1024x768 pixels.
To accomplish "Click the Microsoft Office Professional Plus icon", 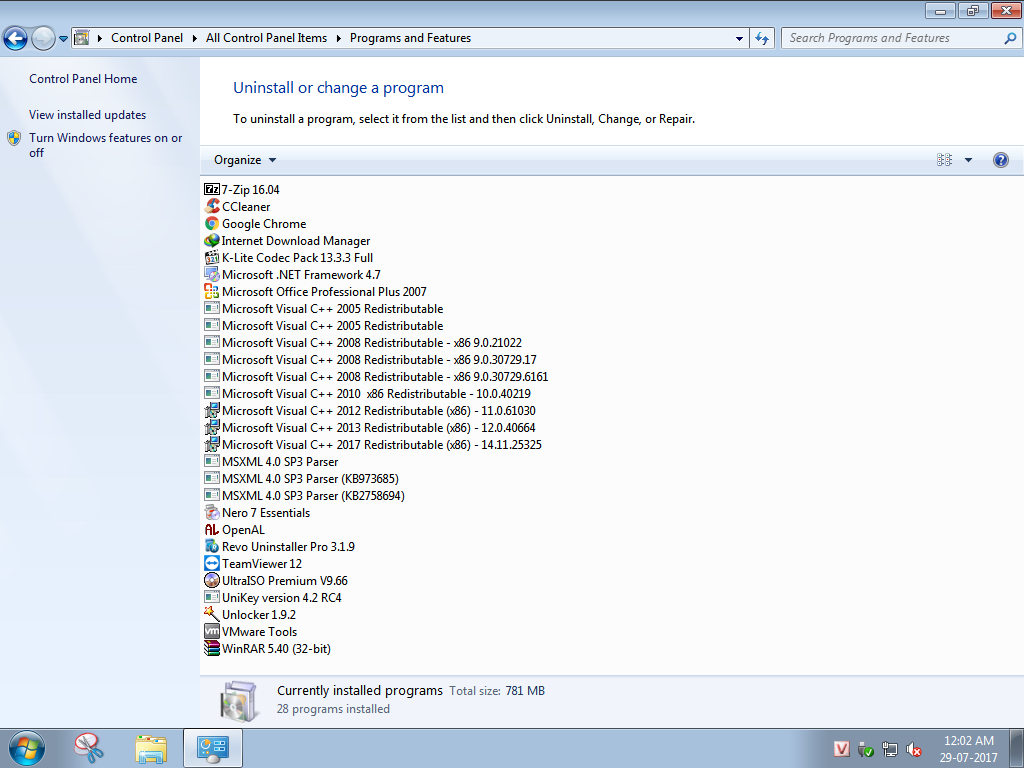I will tap(212, 291).
